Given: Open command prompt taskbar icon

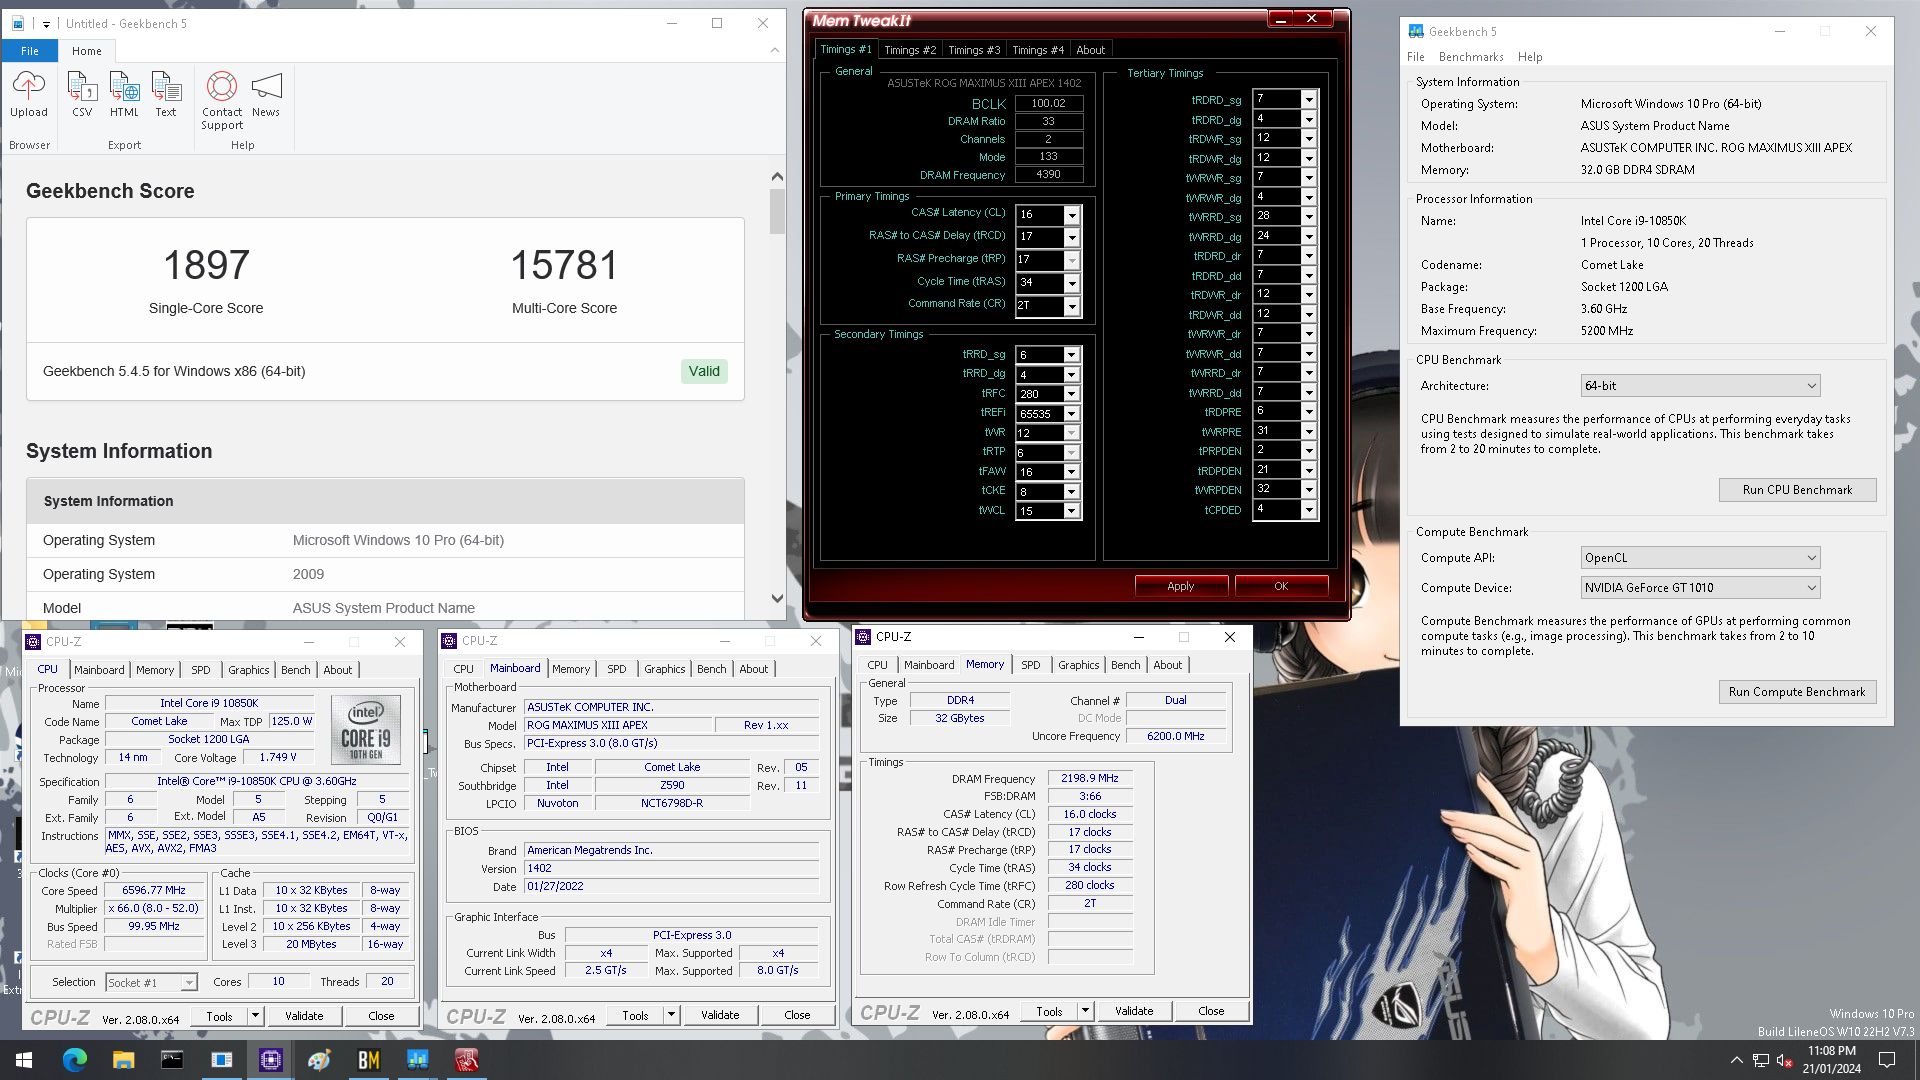Looking at the screenshot, I should (x=172, y=1060).
